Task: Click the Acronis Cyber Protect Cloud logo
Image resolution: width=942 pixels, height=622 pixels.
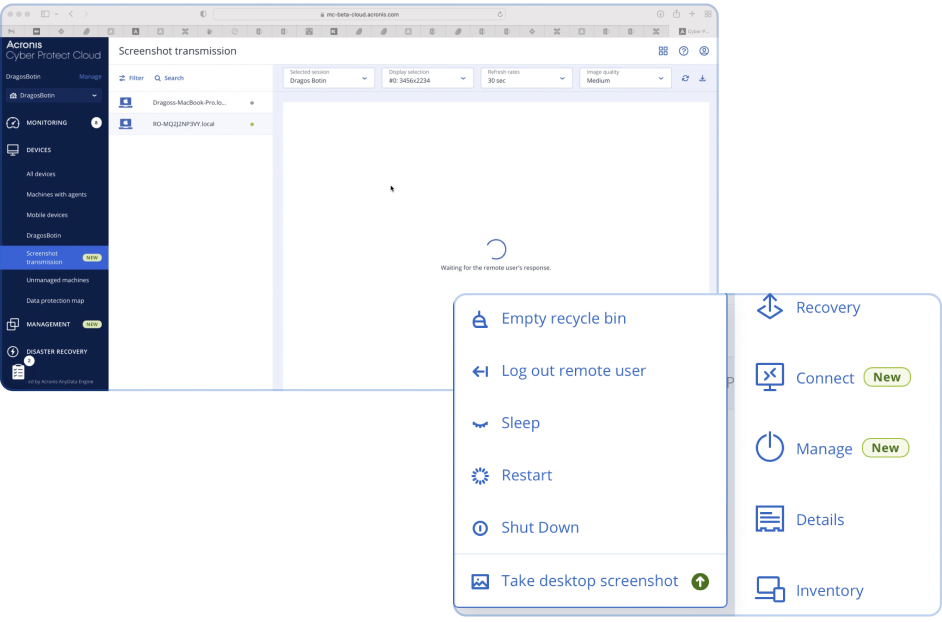Action: tap(53, 50)
